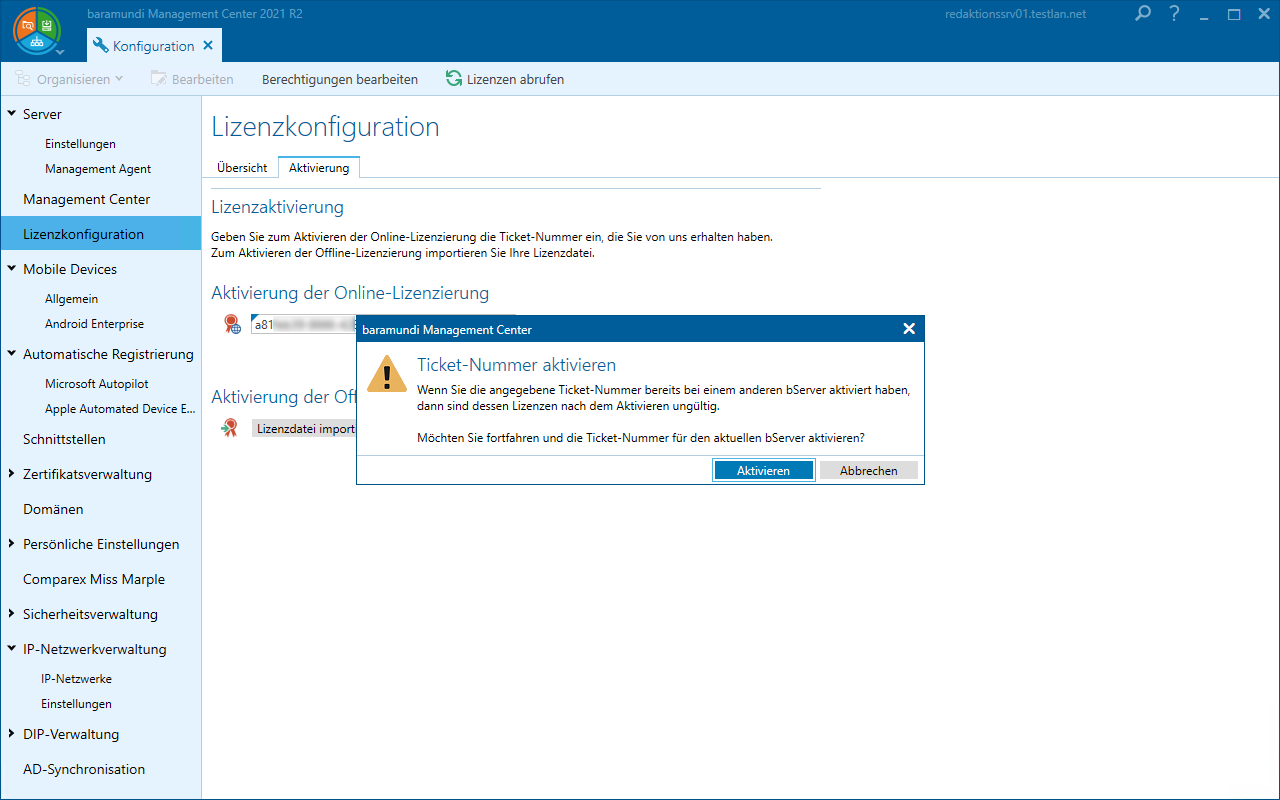Open Microsoft Autopilot in sidebar
The image size is (1280, 800).
pos(97,384)
